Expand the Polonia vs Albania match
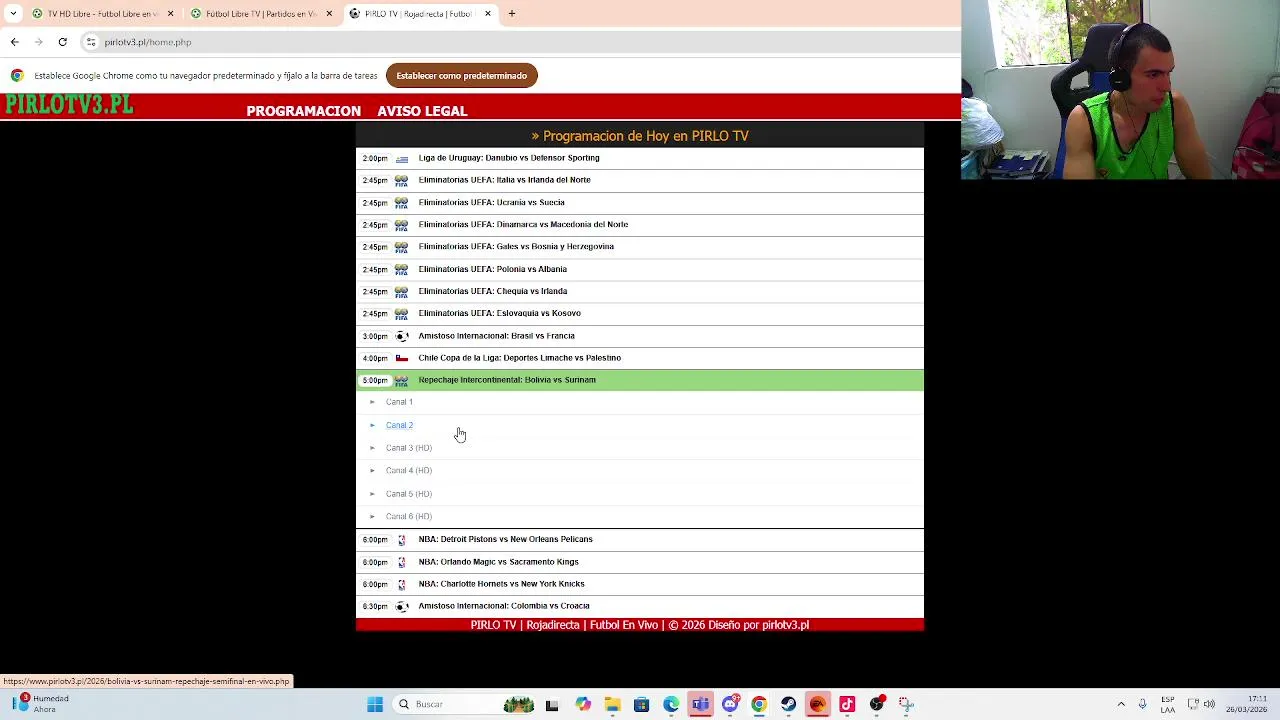The height and width of the screenshot is (720, 1280). pyautogui.click(x=640, y=269)
